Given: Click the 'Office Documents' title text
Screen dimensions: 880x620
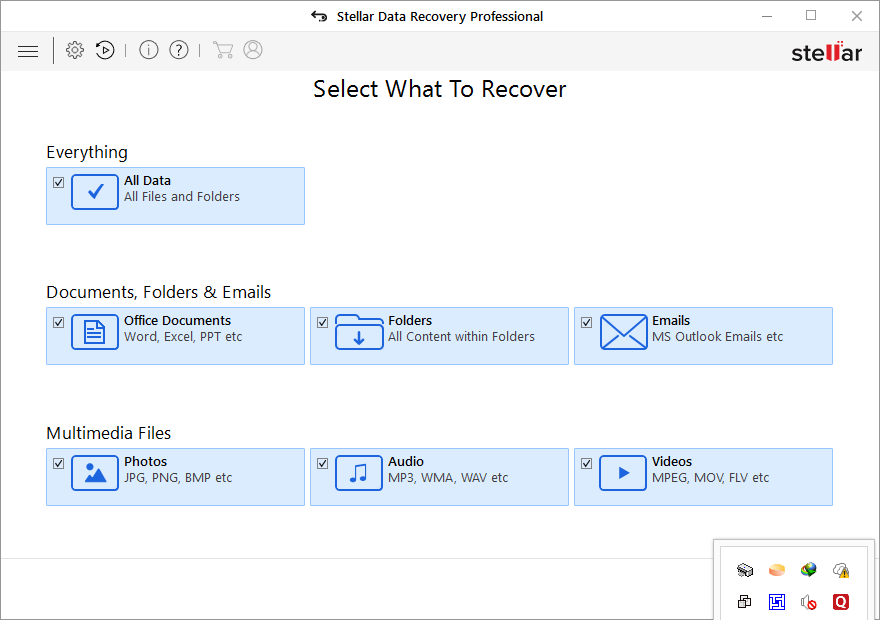Looking at the screenshot, I should point(177,320).
